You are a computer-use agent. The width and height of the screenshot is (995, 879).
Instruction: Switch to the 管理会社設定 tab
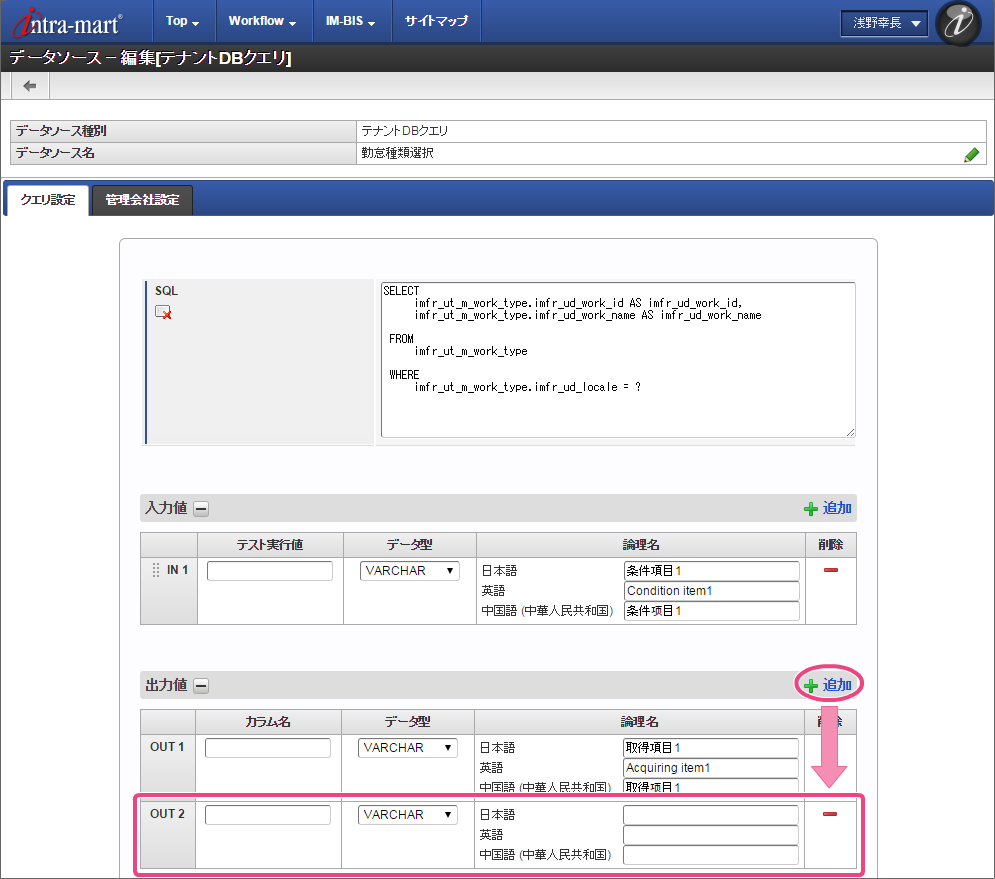tap(142, 200)
